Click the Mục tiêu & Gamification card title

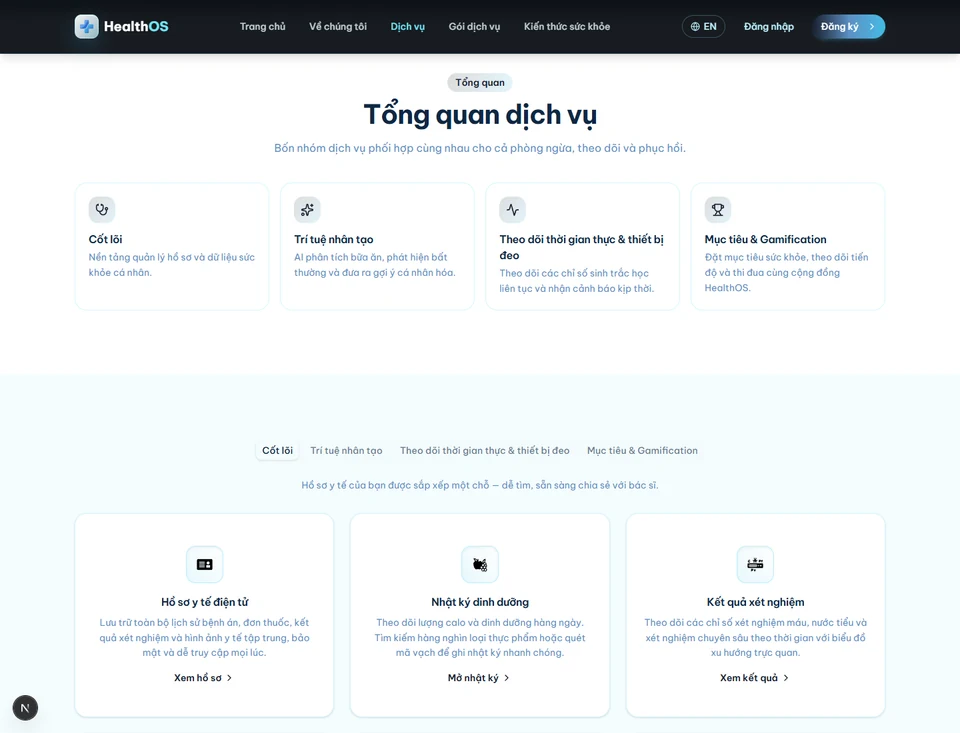click(x=765, y=239)
